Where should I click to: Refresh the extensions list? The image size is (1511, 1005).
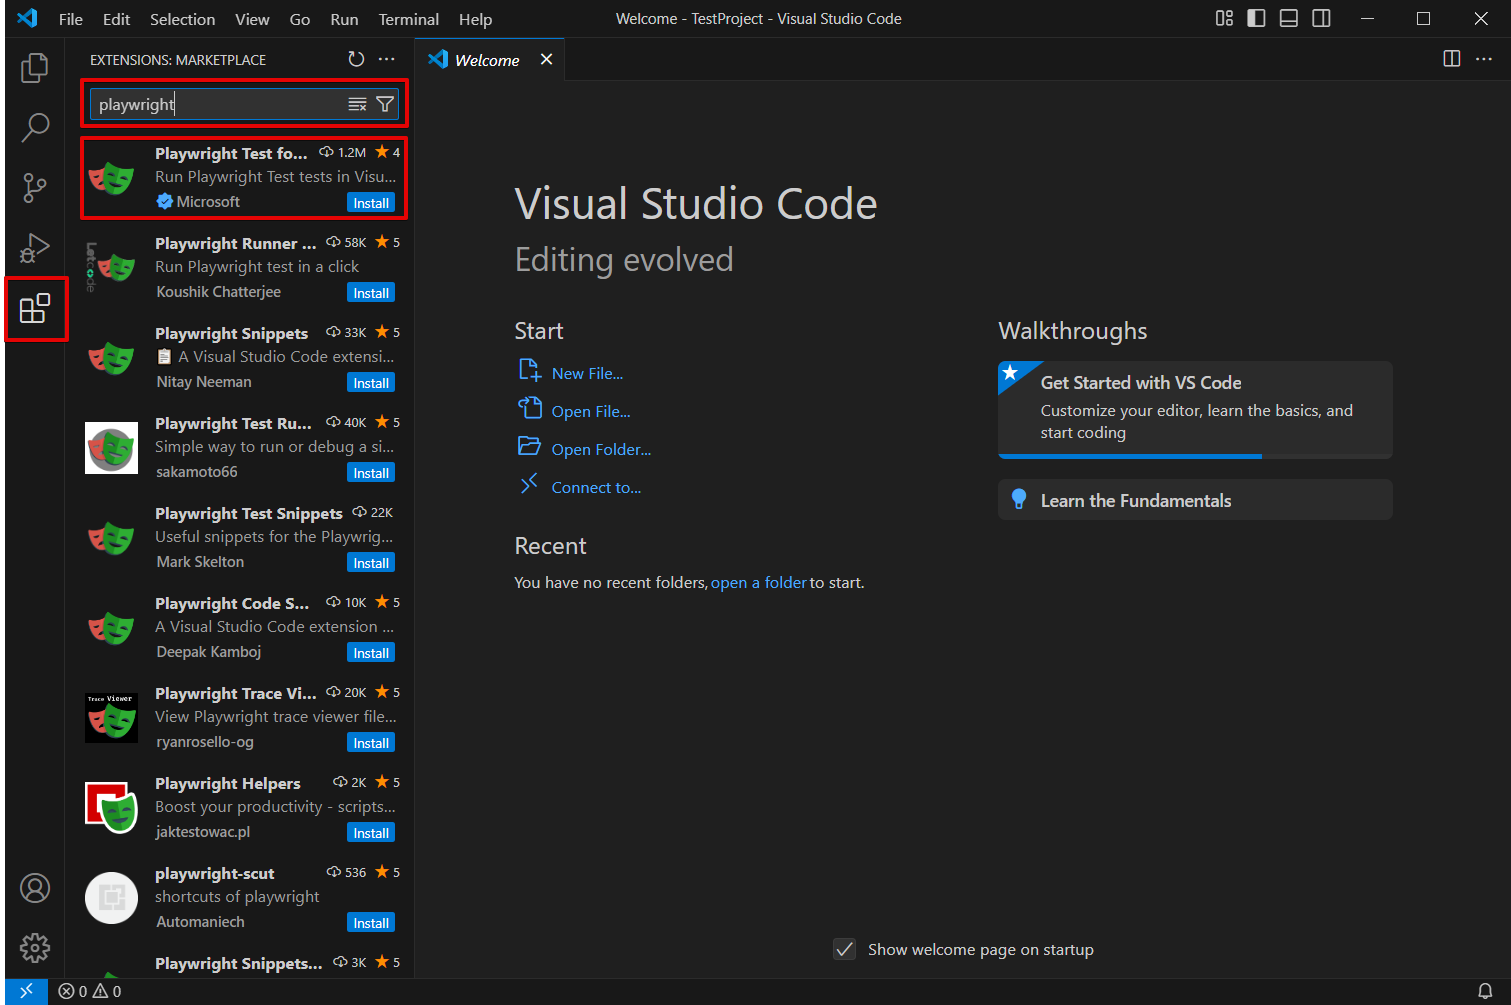pos(356,59)
